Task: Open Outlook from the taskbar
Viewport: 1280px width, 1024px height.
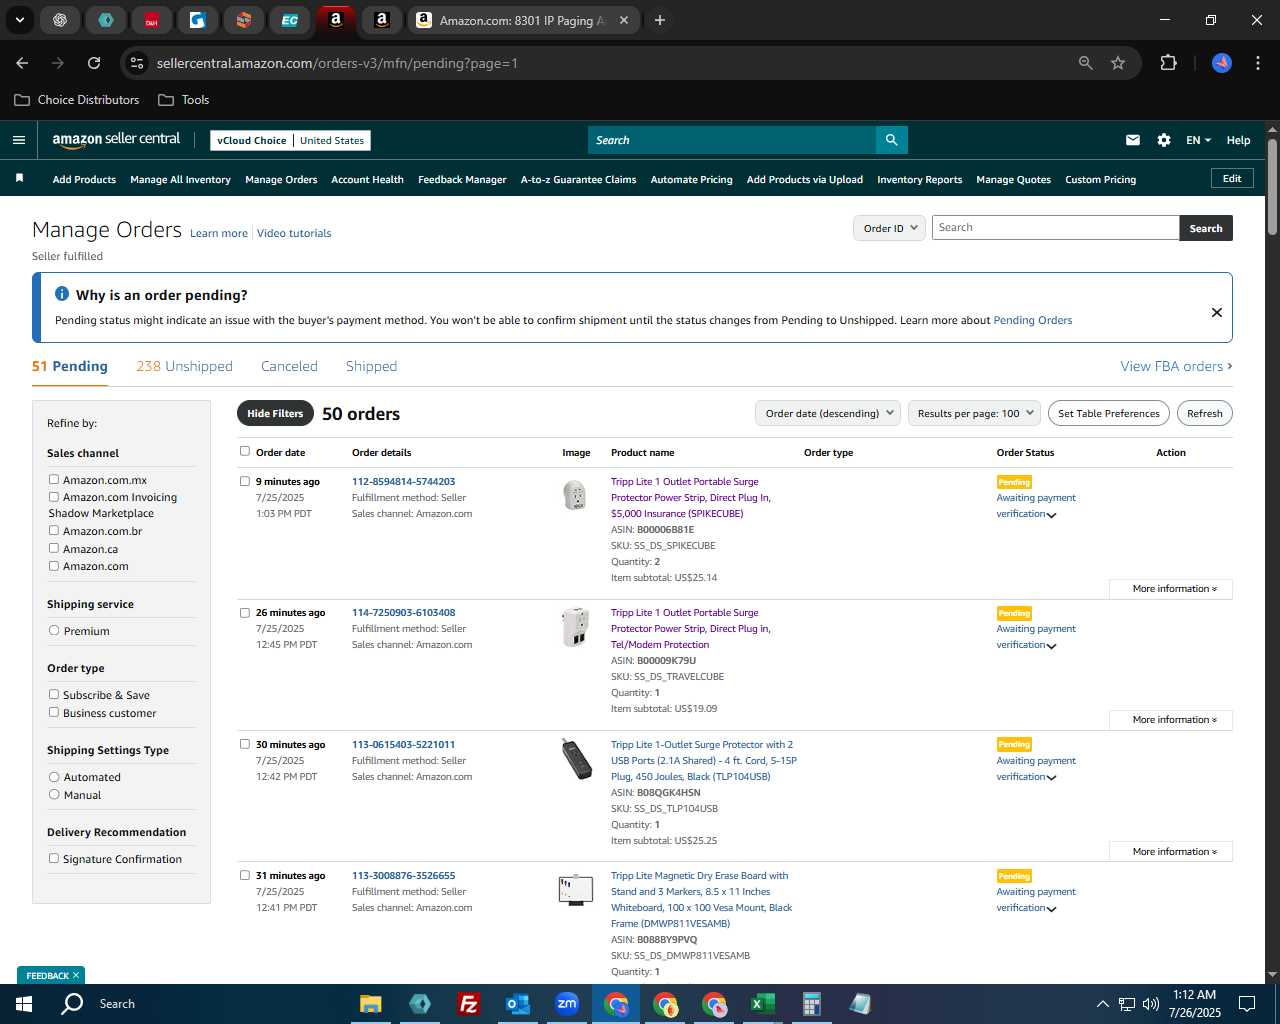Action: 517,1004
